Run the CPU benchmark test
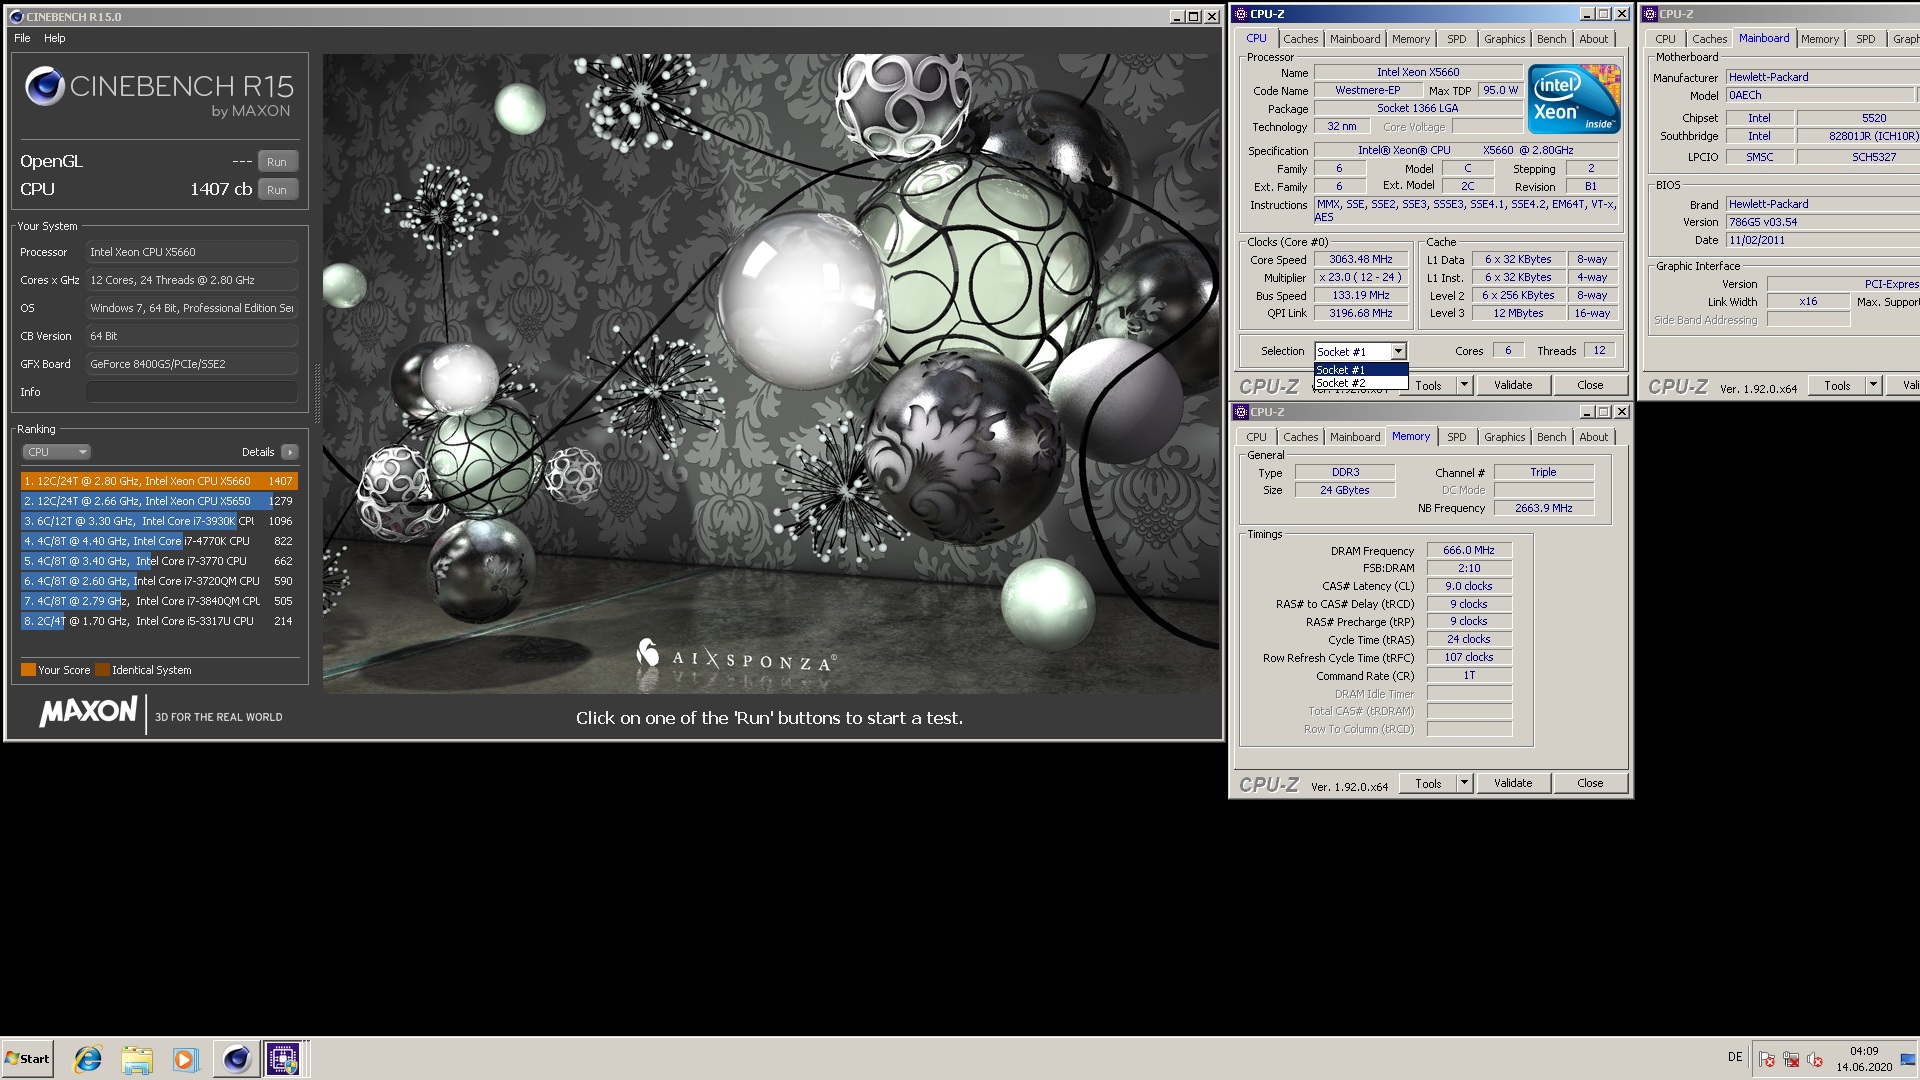This screenshot has width=1920, height=1080. point(277,189)
